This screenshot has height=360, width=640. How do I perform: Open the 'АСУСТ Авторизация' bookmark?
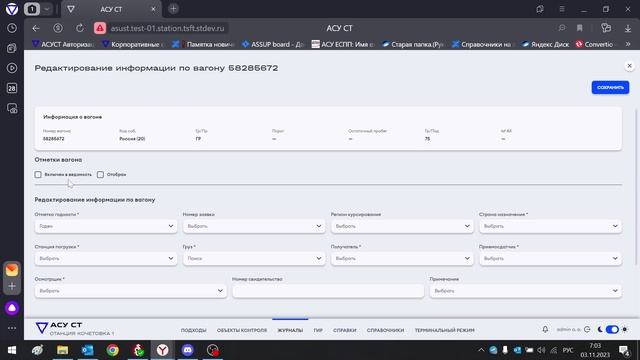pos(63,44)
